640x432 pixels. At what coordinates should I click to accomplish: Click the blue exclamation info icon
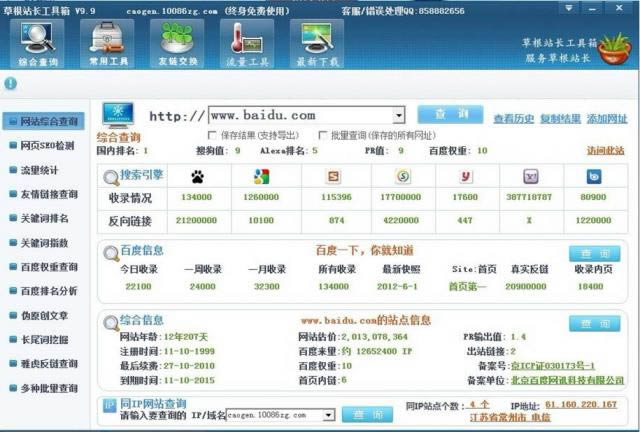click(11, 83)
